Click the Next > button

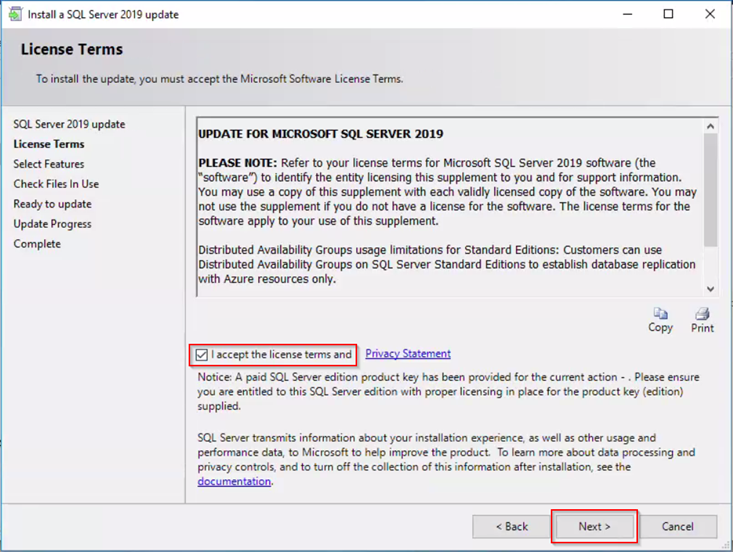[594, 526]
